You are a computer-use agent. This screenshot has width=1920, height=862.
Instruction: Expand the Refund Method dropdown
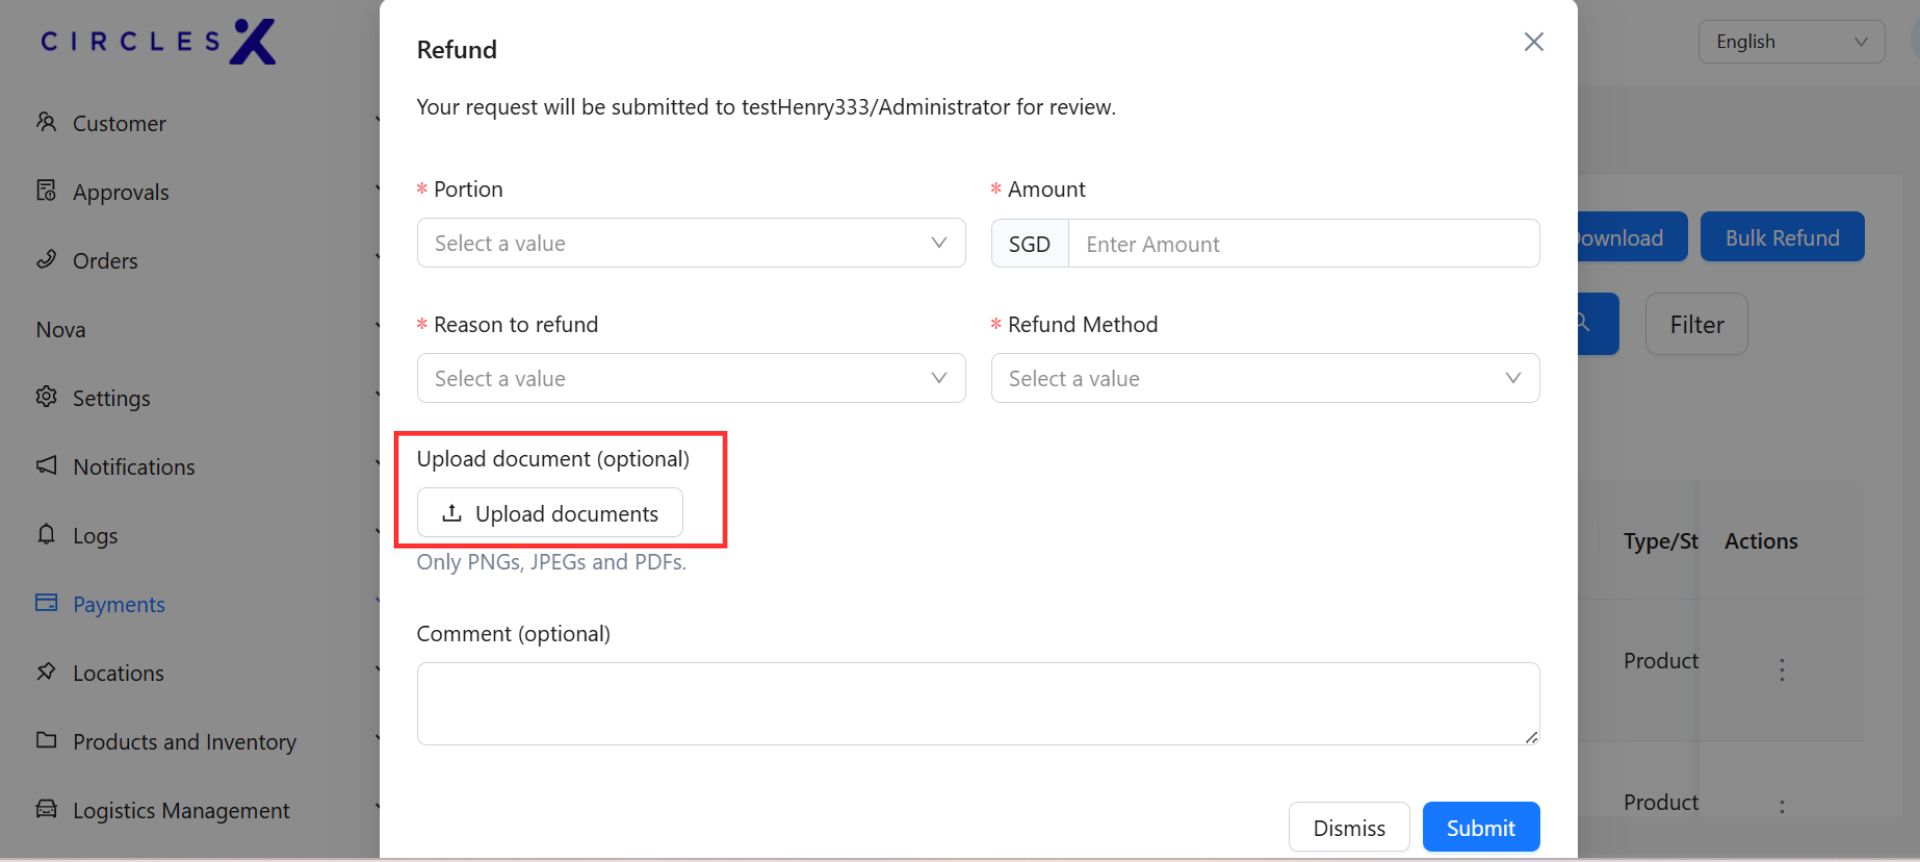[1264, 378]
